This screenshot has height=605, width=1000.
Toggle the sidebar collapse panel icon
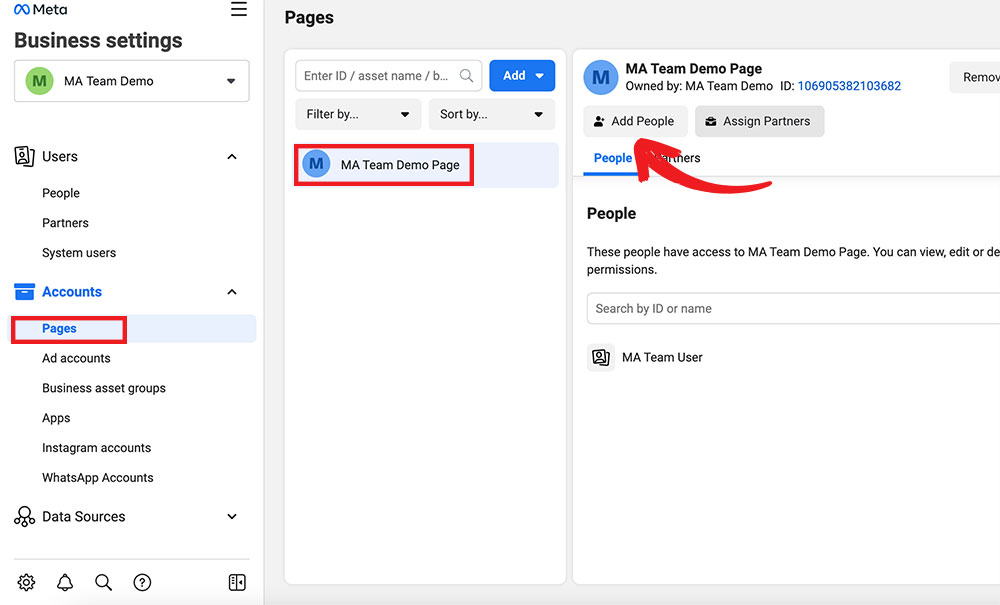[237, 582]
